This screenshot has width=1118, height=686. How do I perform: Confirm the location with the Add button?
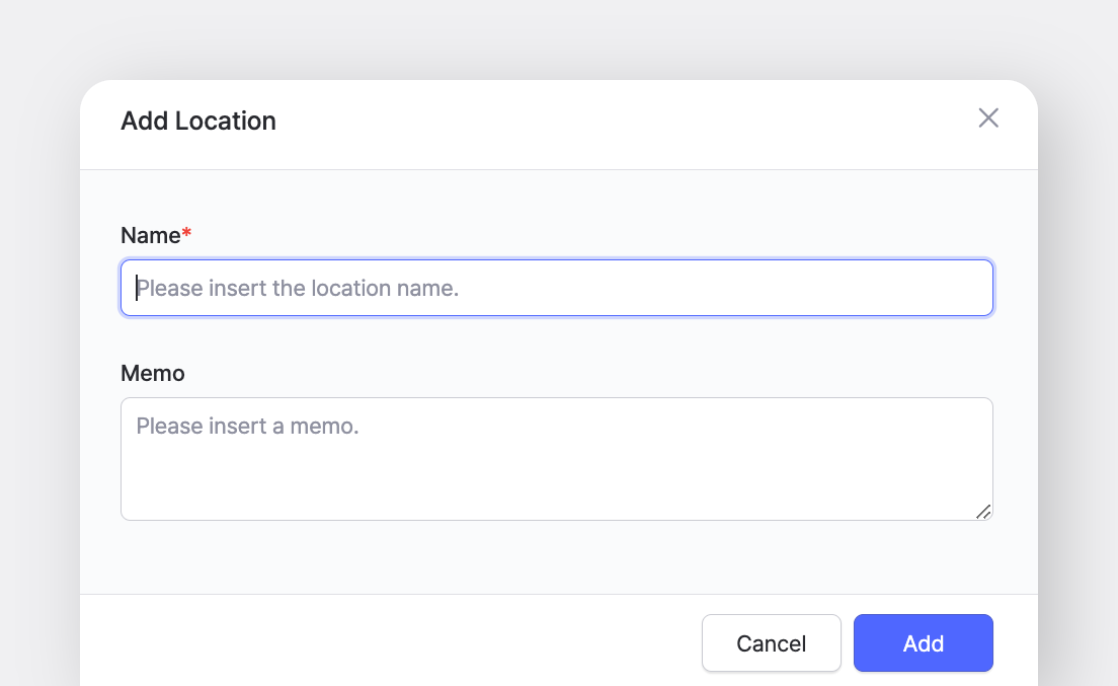tap(923, 643)
